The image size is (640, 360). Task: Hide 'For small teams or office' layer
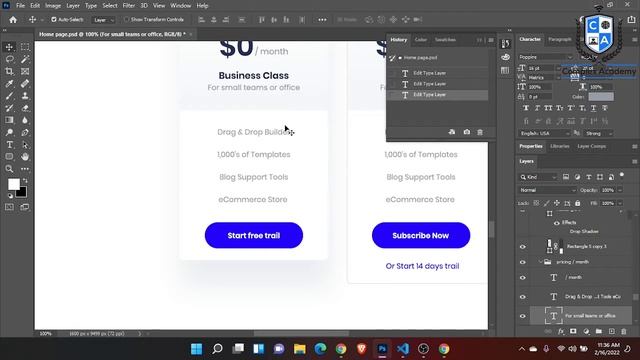523,316
